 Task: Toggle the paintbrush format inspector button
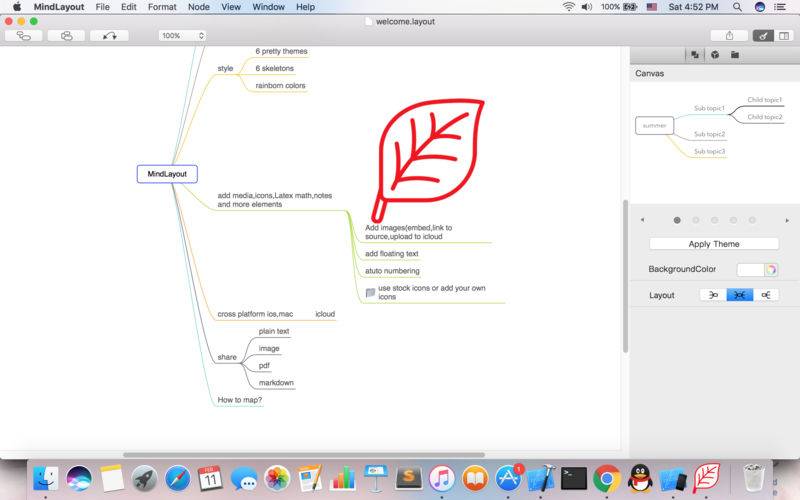coord(763,35)
